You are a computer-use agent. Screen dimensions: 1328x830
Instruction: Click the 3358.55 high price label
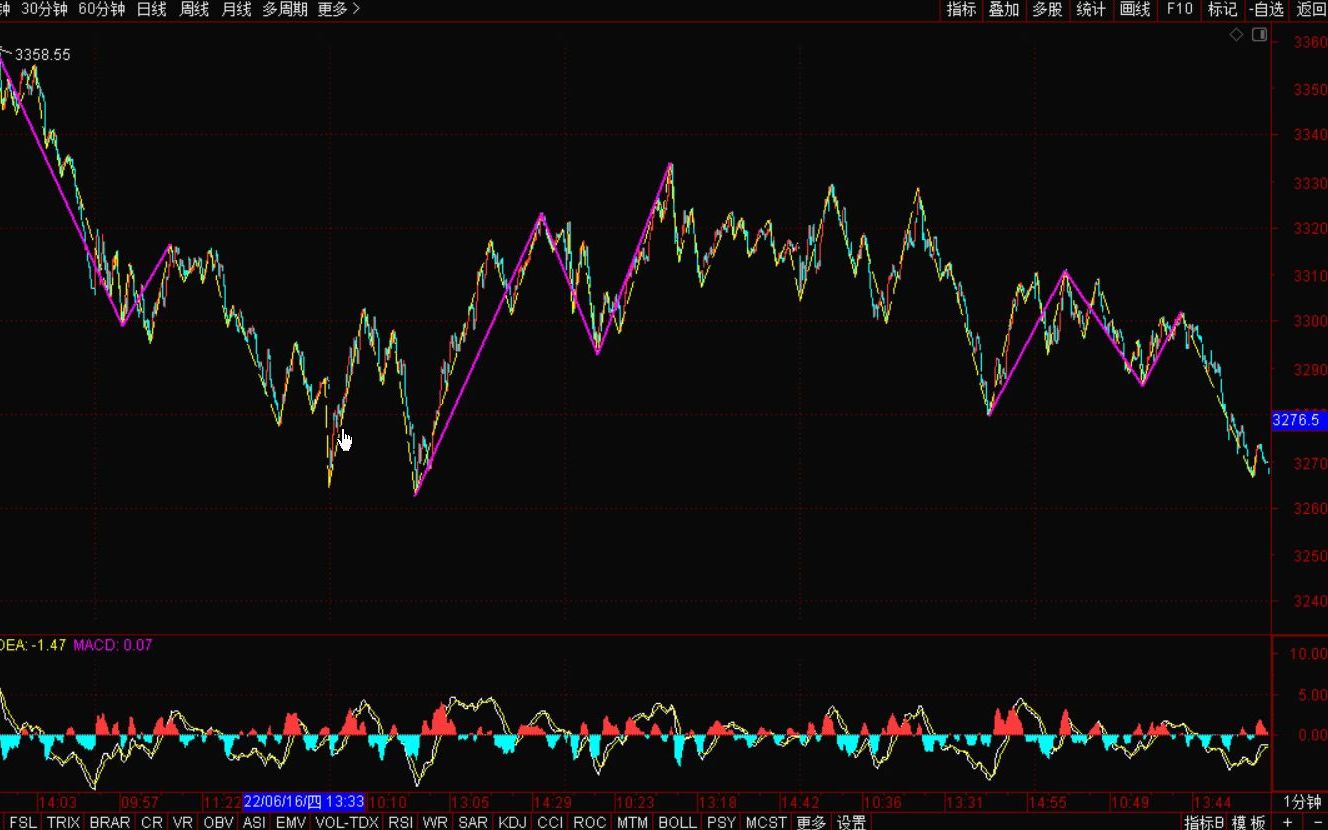(42, 55)
